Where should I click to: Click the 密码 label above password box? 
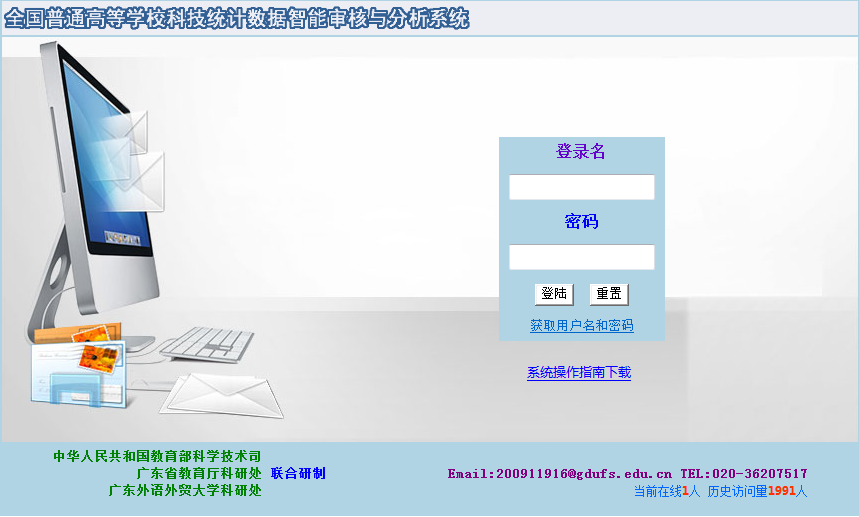(581, 222)
